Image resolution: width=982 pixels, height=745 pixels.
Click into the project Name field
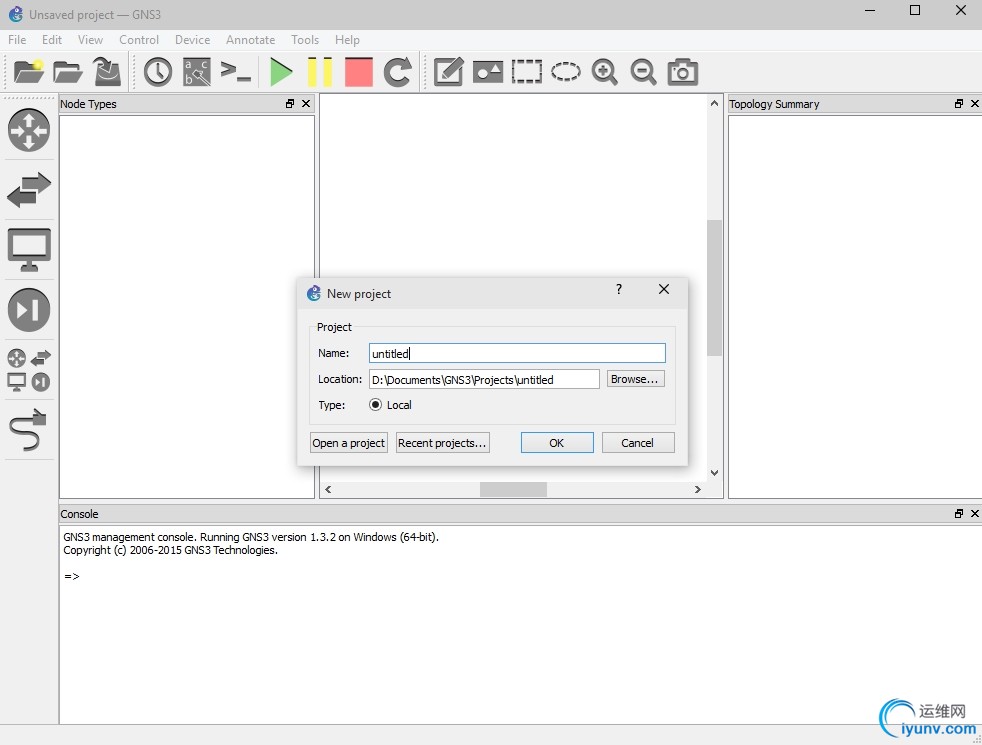pyautogui.click(x=517, y=353)
